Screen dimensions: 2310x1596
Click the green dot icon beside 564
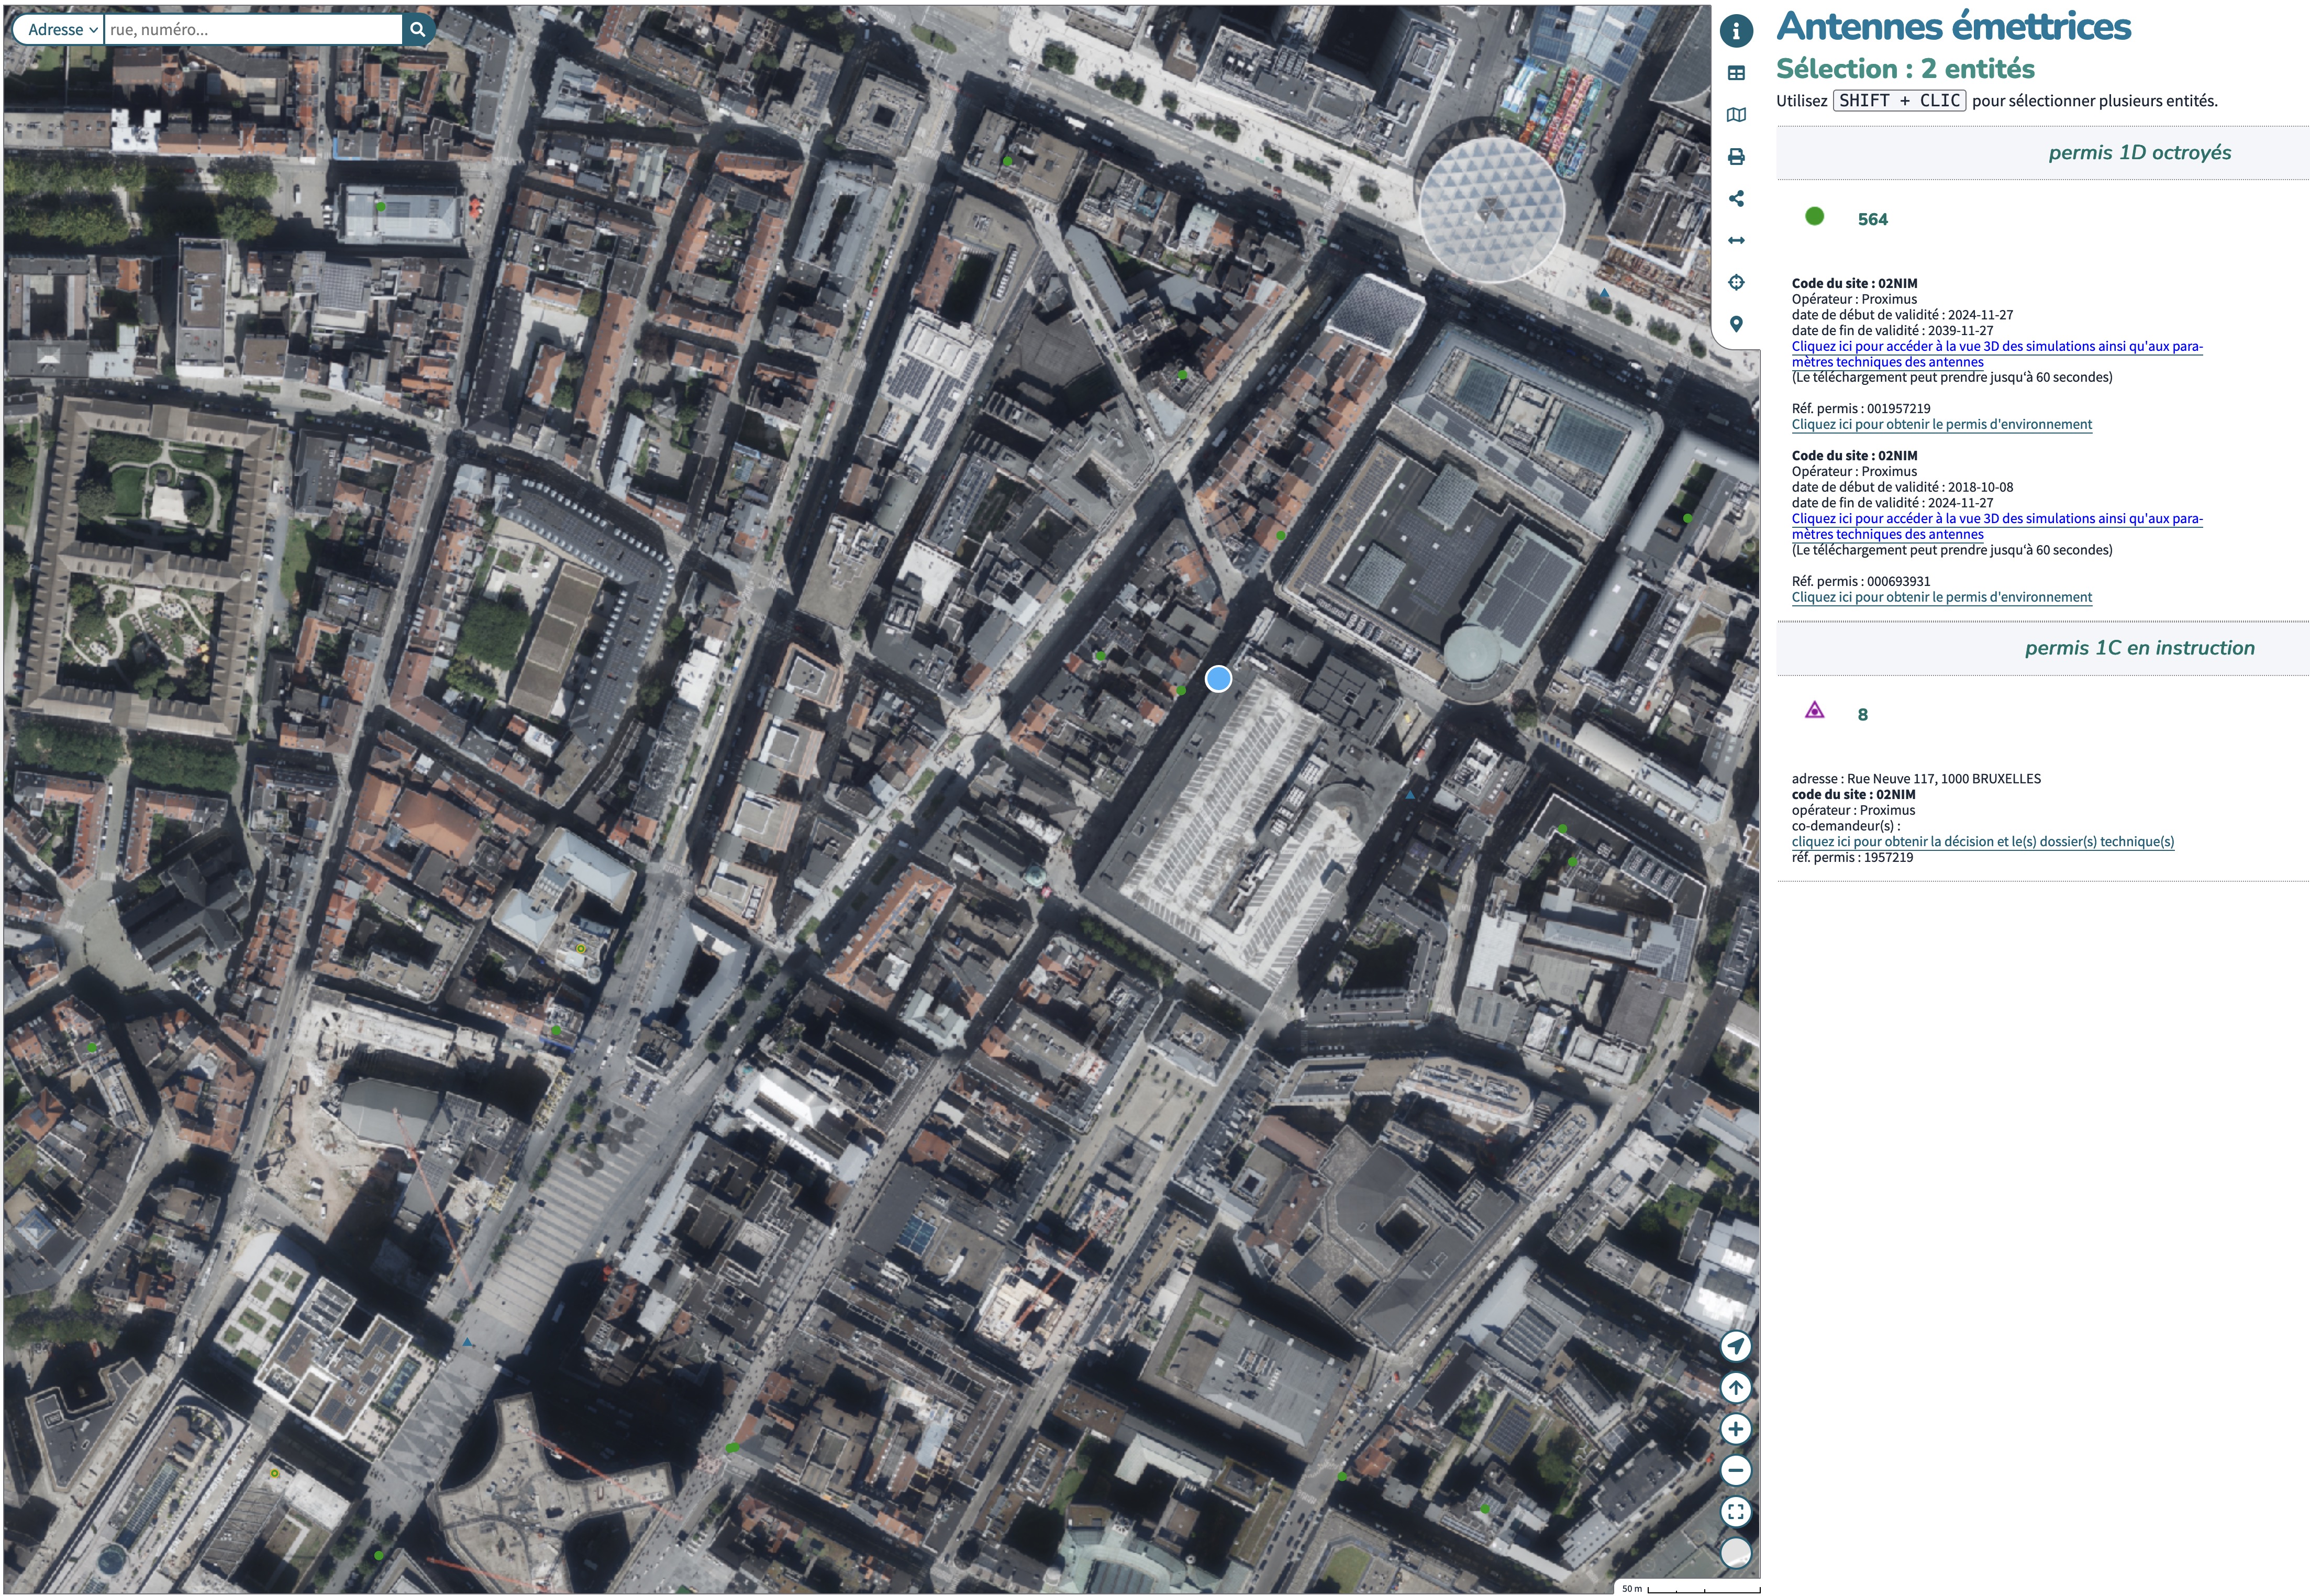tap(1814, 216)
